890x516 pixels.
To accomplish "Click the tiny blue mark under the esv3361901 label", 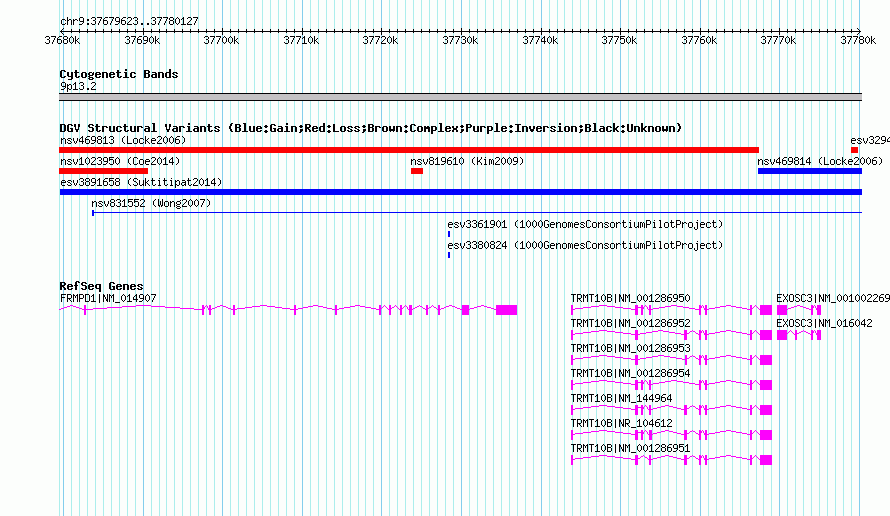I will (449, 234).
